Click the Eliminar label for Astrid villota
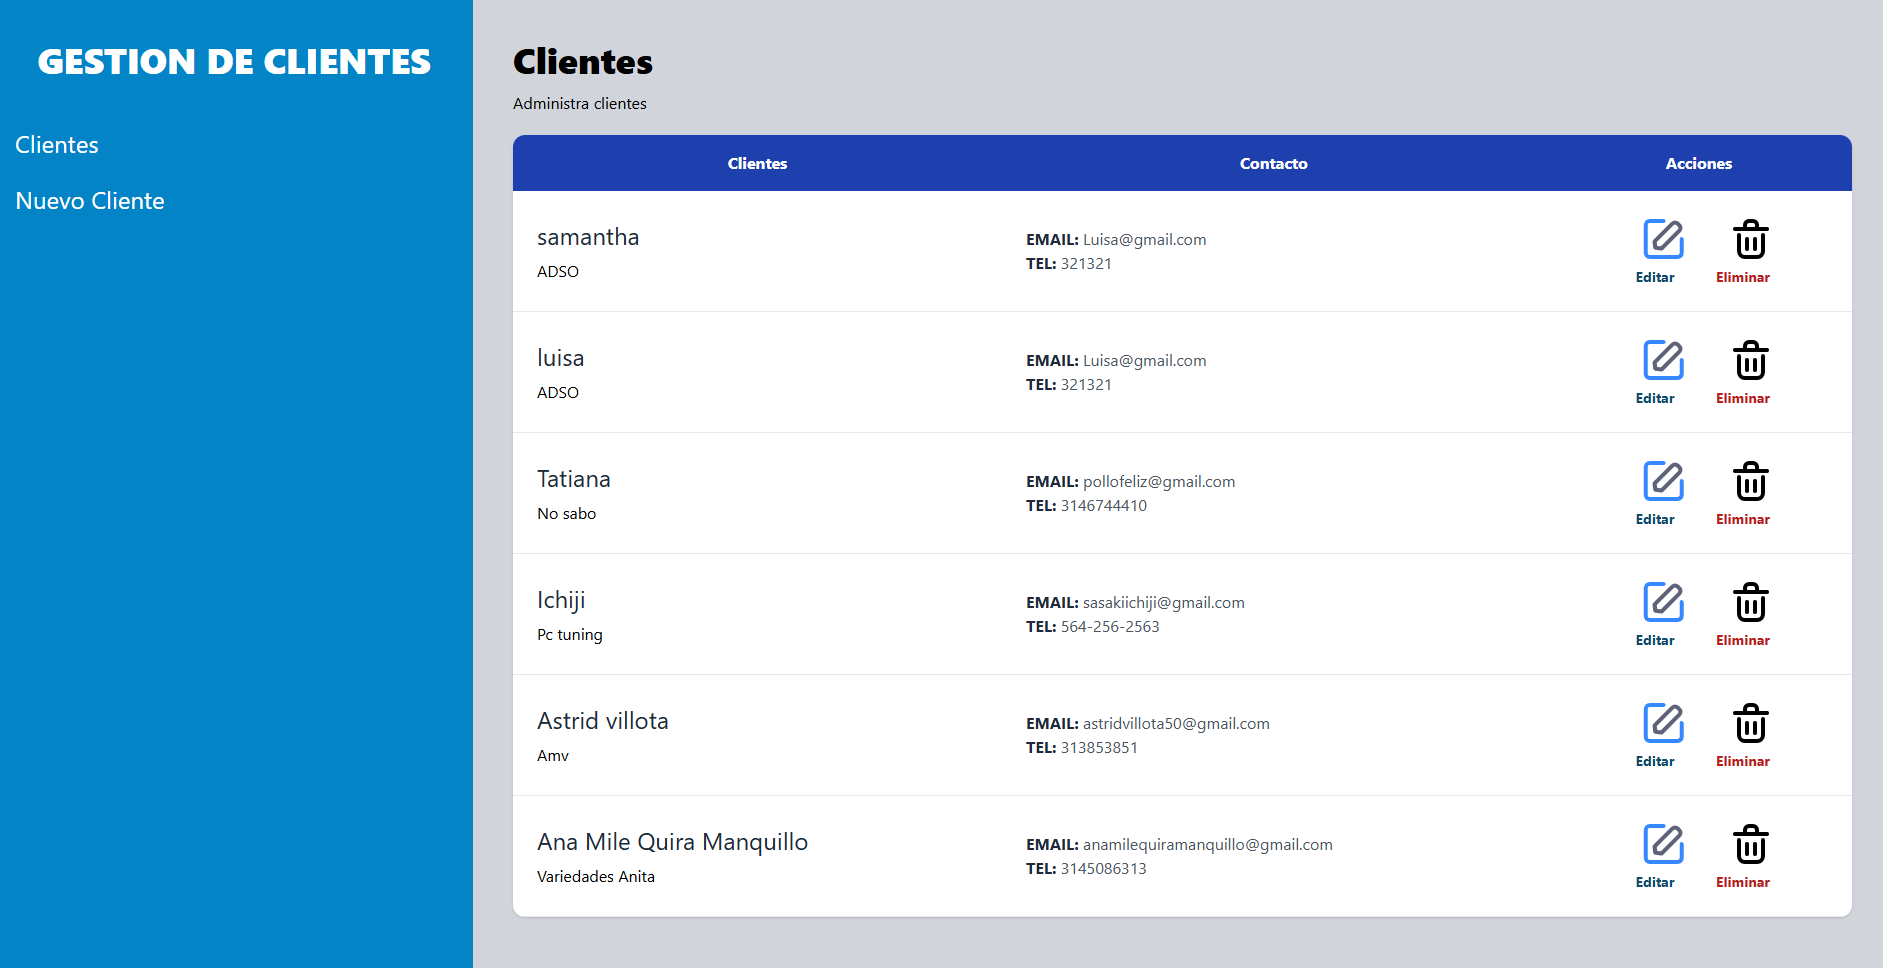The image size is (1883, 968). [1742, 761]
